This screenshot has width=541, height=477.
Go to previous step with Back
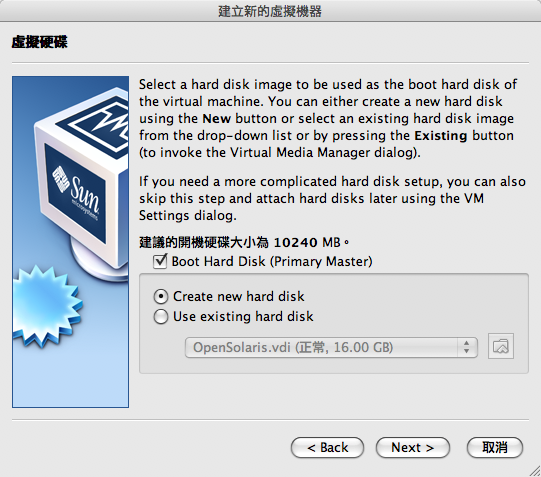pyautogui.click(x=327, y=448)
